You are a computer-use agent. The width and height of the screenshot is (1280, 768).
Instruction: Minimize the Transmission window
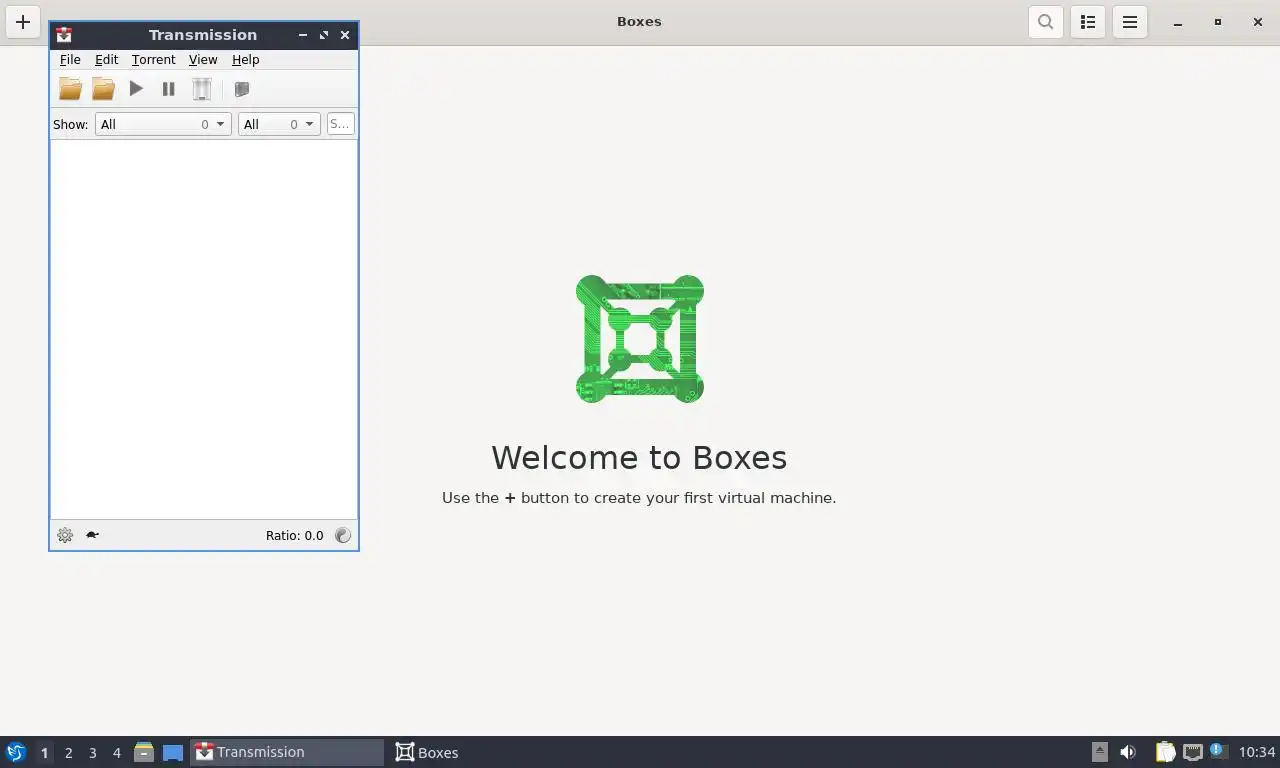coord(303,35)
